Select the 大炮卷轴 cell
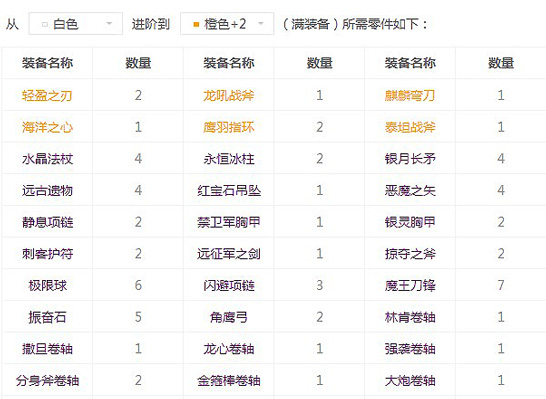The height and width of the screenshot is (399, 546). [x=410, y=380]
